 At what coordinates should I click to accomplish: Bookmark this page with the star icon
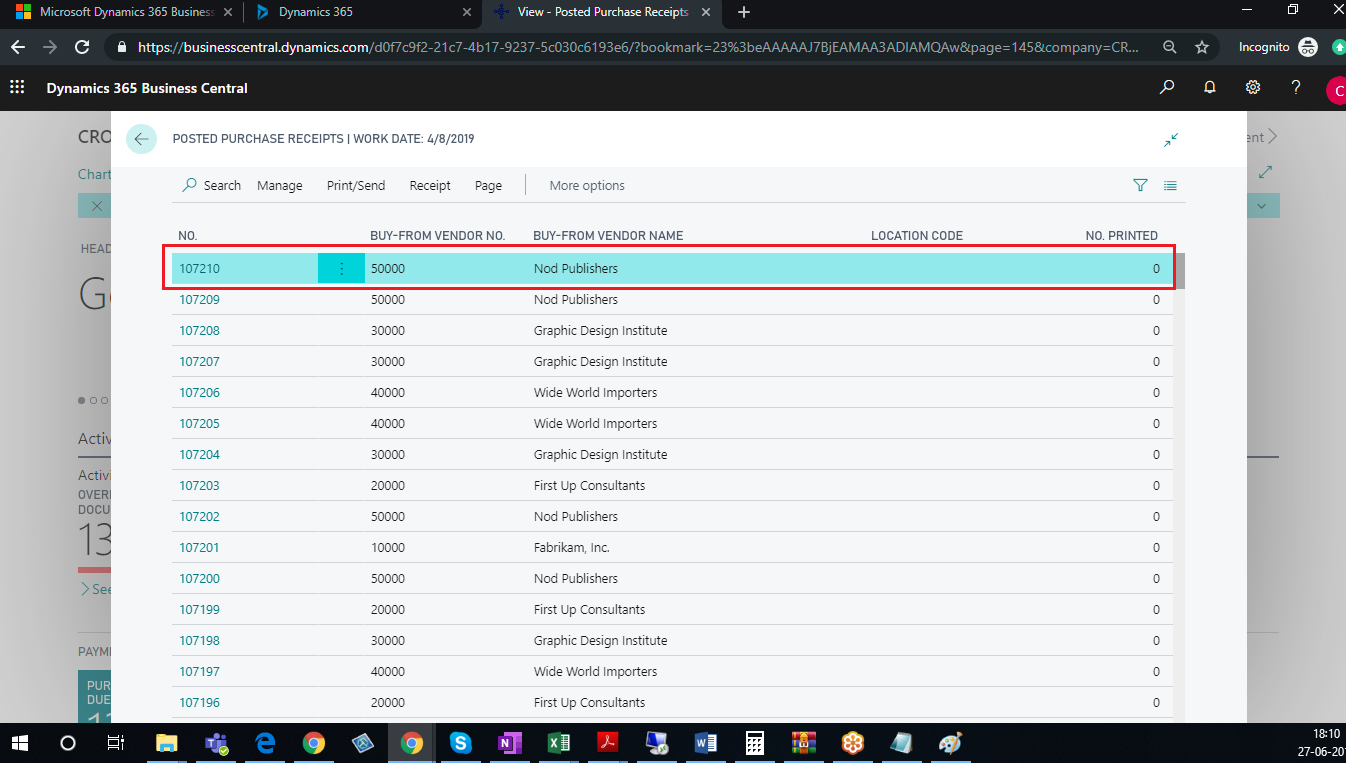(x=1202, y=47)
